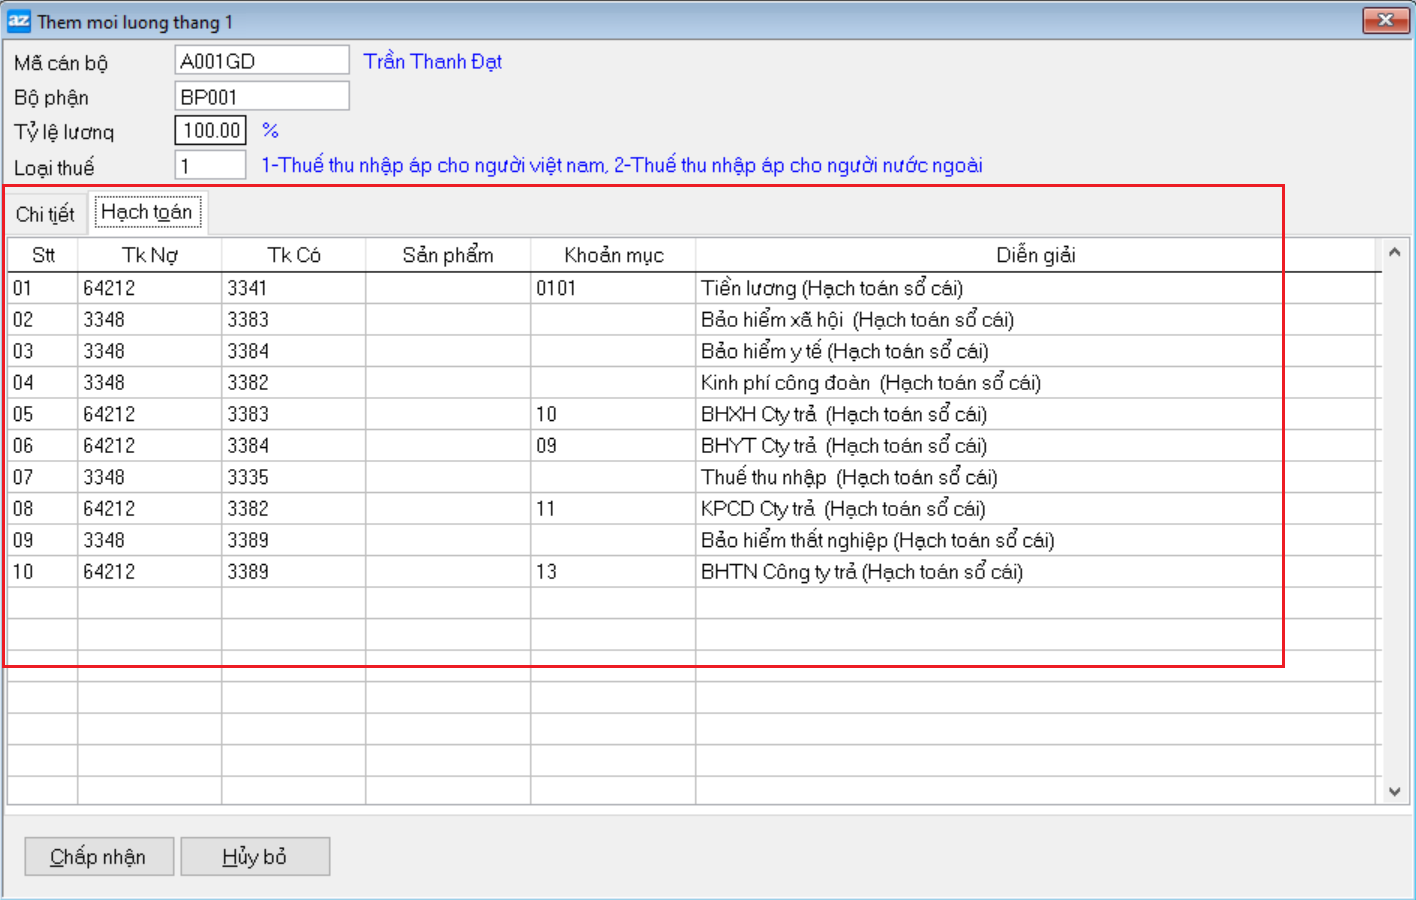1416x900 pixels.
Task: Click the Hủy bỏ button
Action: pos(255,857)
